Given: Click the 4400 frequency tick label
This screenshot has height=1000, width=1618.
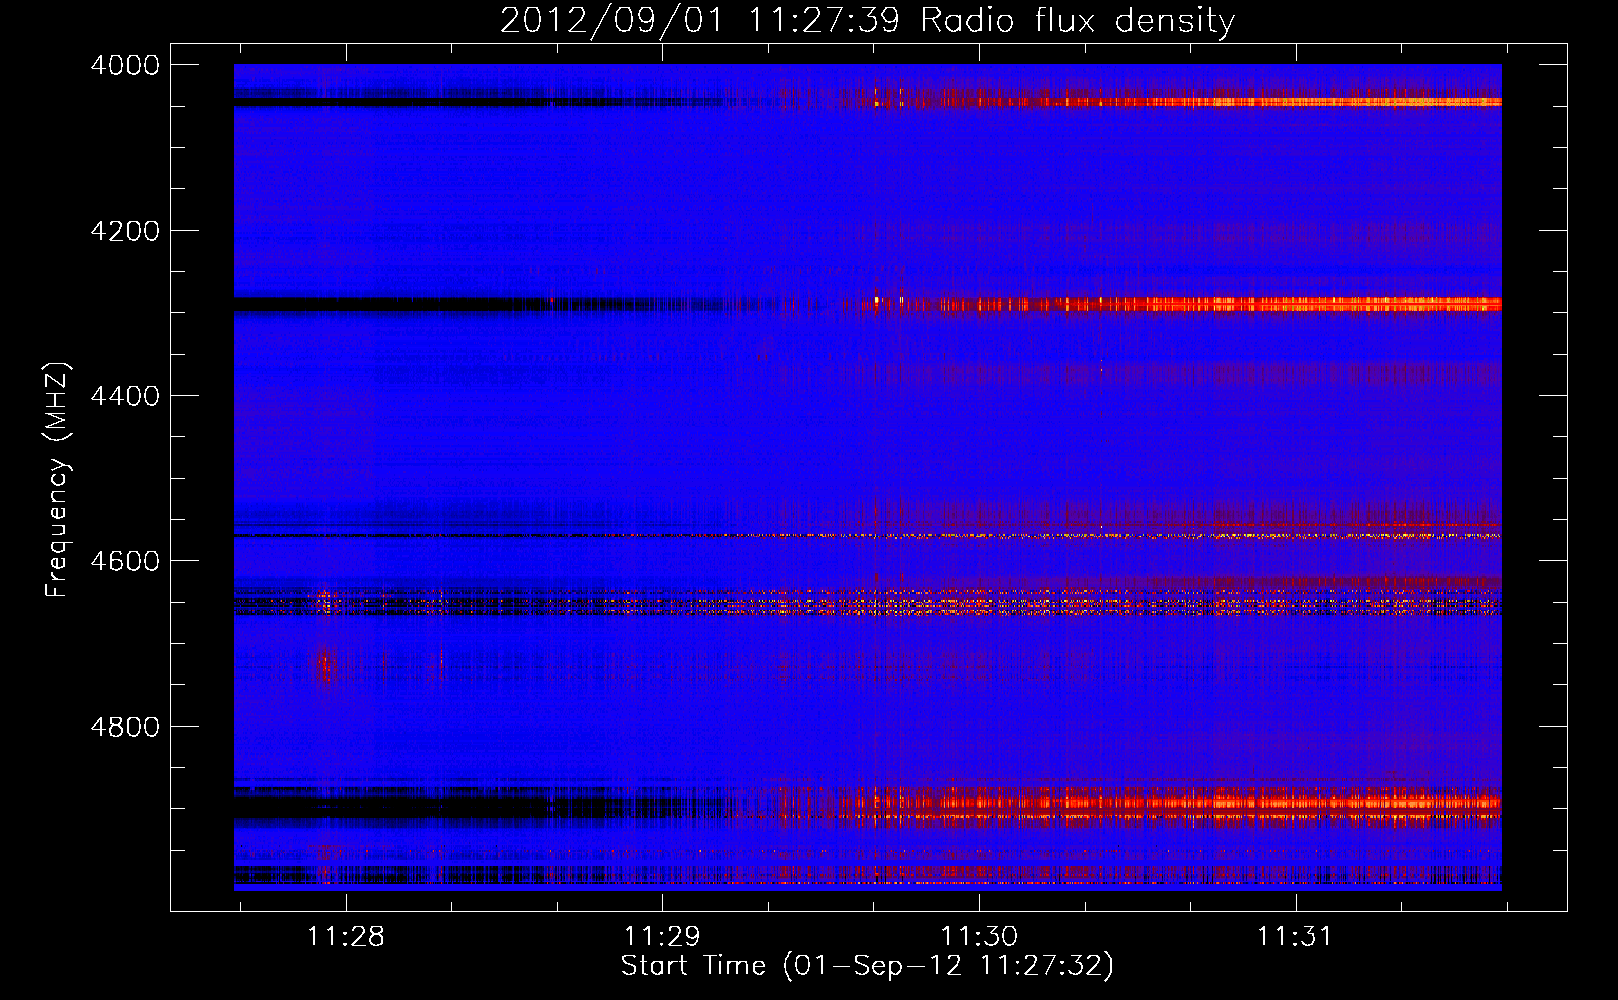Looking at the screenshot, I should tap(125, 396).
